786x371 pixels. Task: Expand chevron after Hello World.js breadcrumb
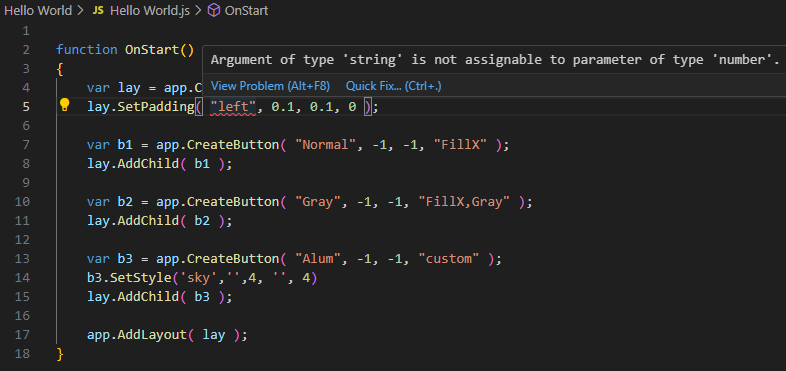199,11
